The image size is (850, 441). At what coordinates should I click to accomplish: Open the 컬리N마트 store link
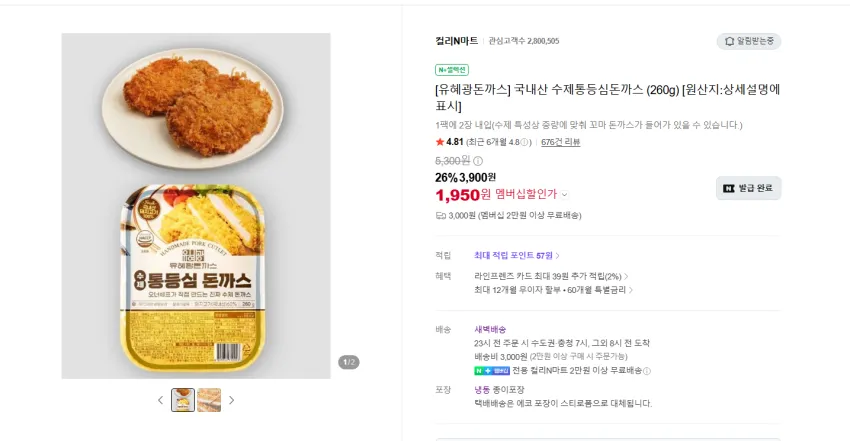[456, 41]
